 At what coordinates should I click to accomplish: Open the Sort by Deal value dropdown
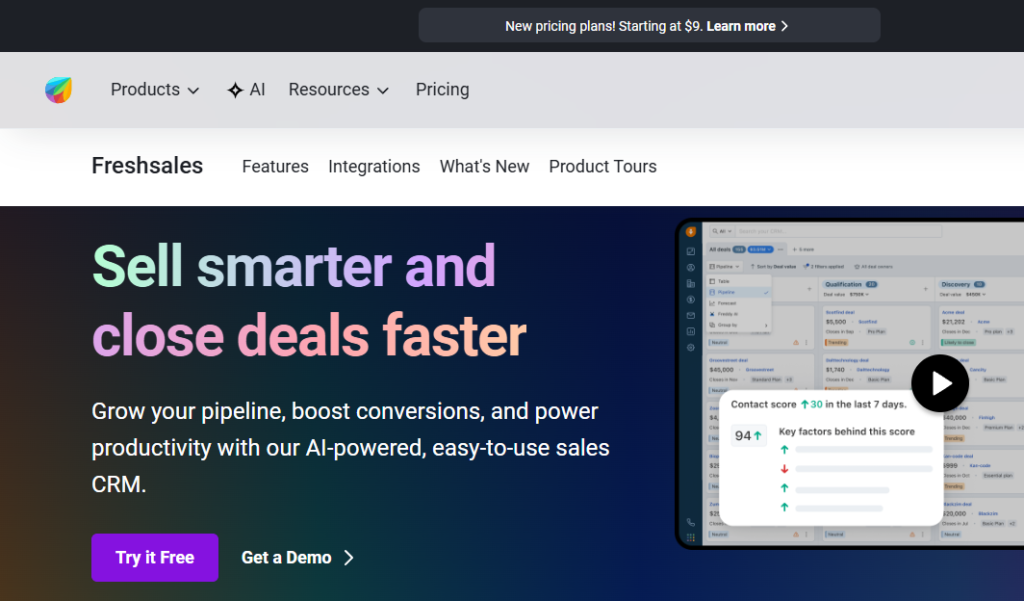click(773, 266)
